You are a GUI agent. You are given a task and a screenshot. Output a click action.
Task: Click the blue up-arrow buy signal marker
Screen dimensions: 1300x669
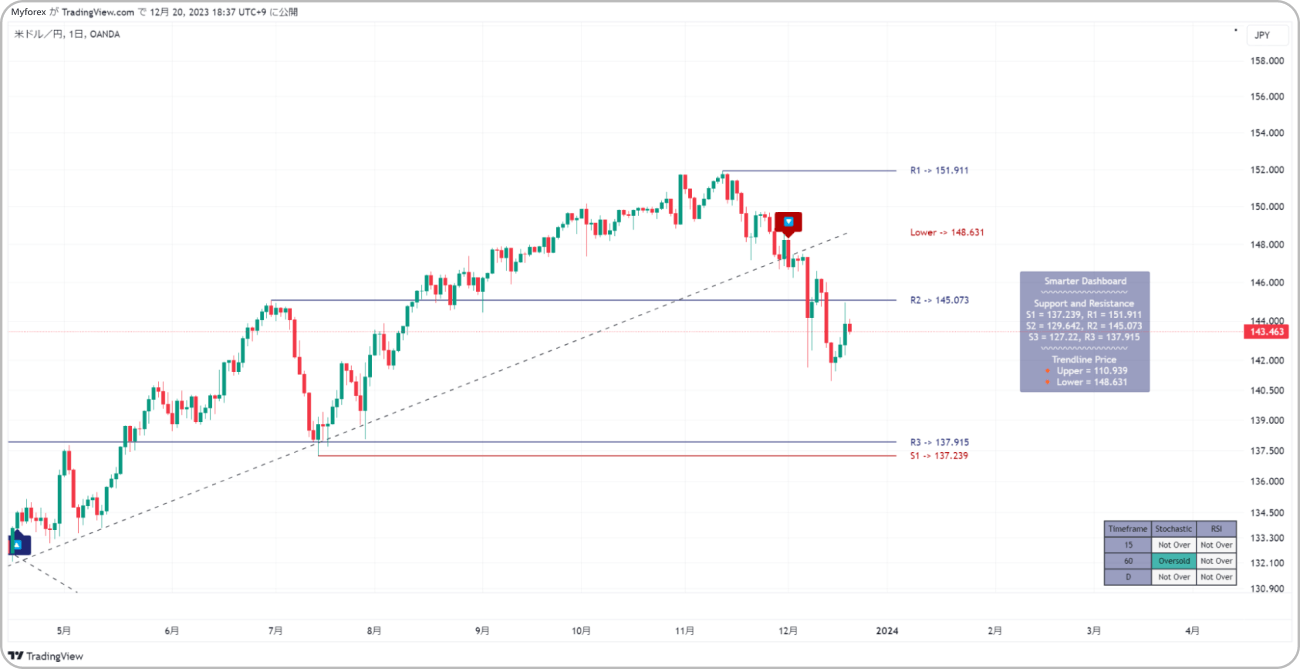[18, 545]
